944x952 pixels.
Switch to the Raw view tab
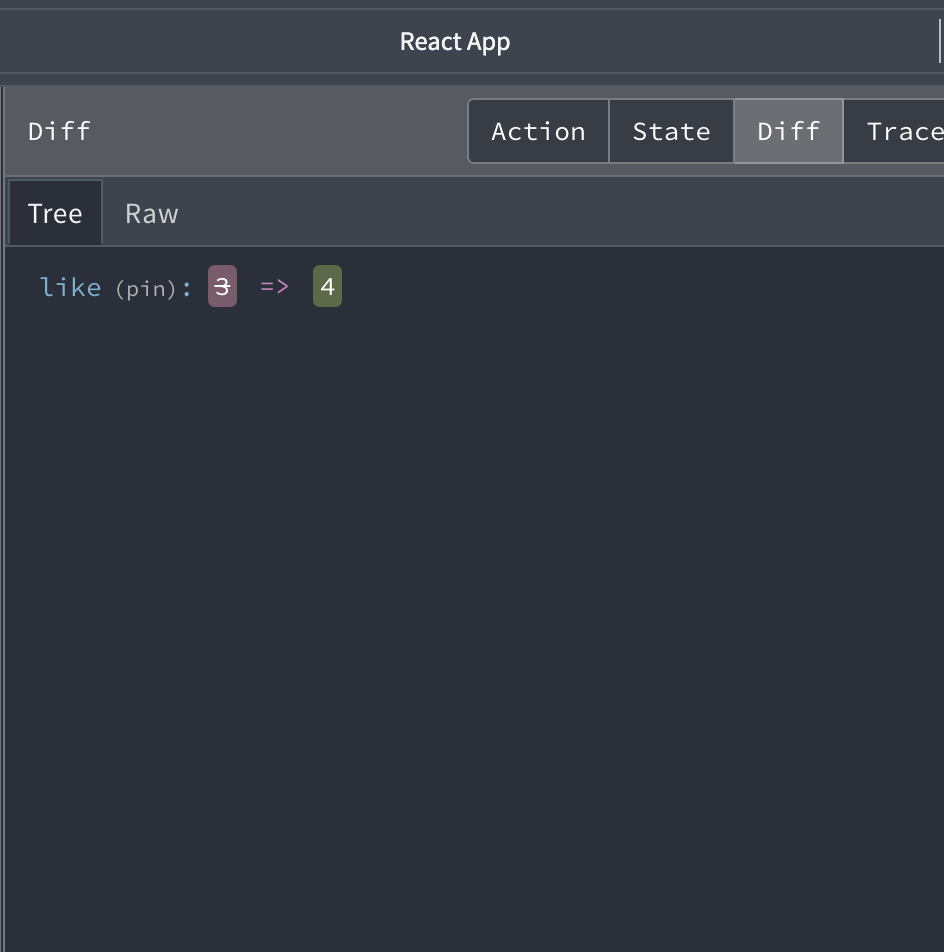(152, 213)
